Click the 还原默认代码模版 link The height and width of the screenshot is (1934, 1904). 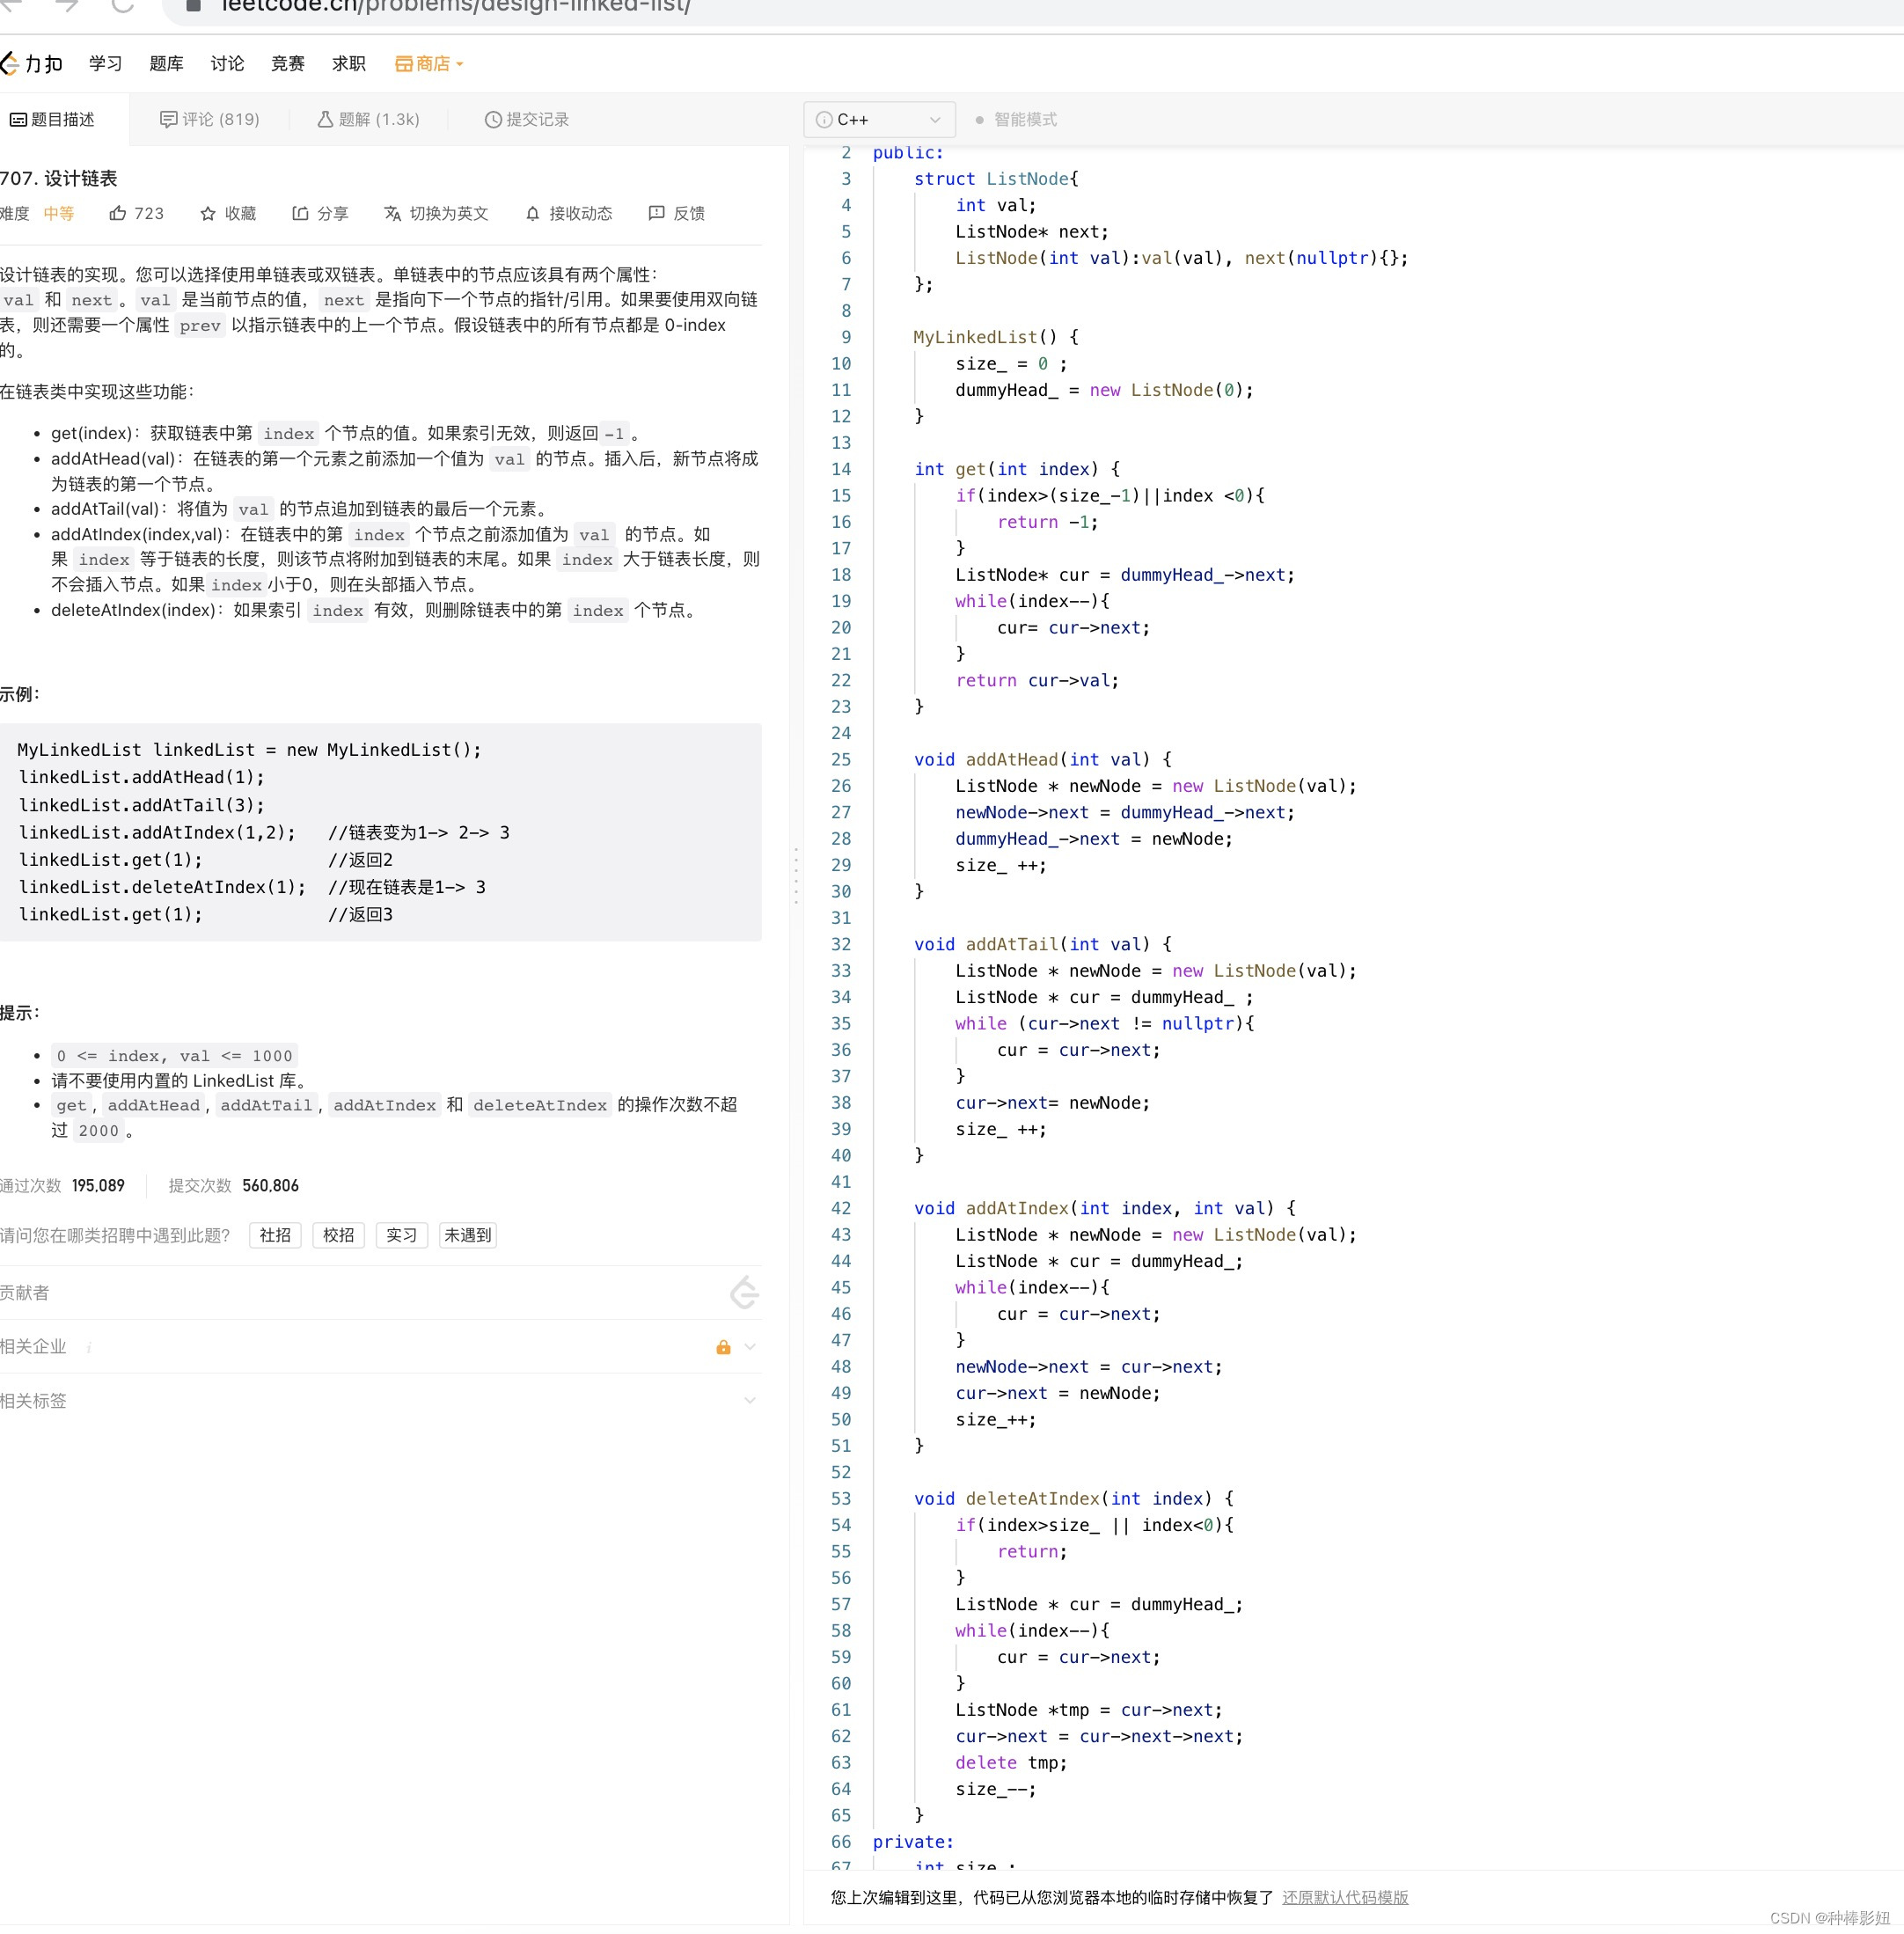coord(1344,1897)
